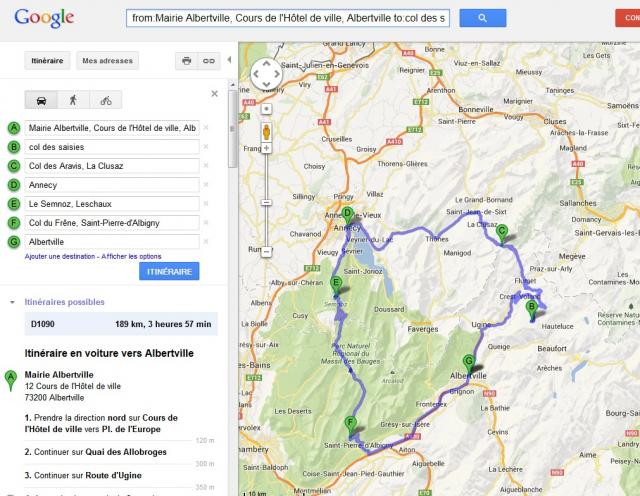Viewport: 640px width, 496px height.
Task: Click green marker E beside Le Semnoz field
Action: [14, 204]
